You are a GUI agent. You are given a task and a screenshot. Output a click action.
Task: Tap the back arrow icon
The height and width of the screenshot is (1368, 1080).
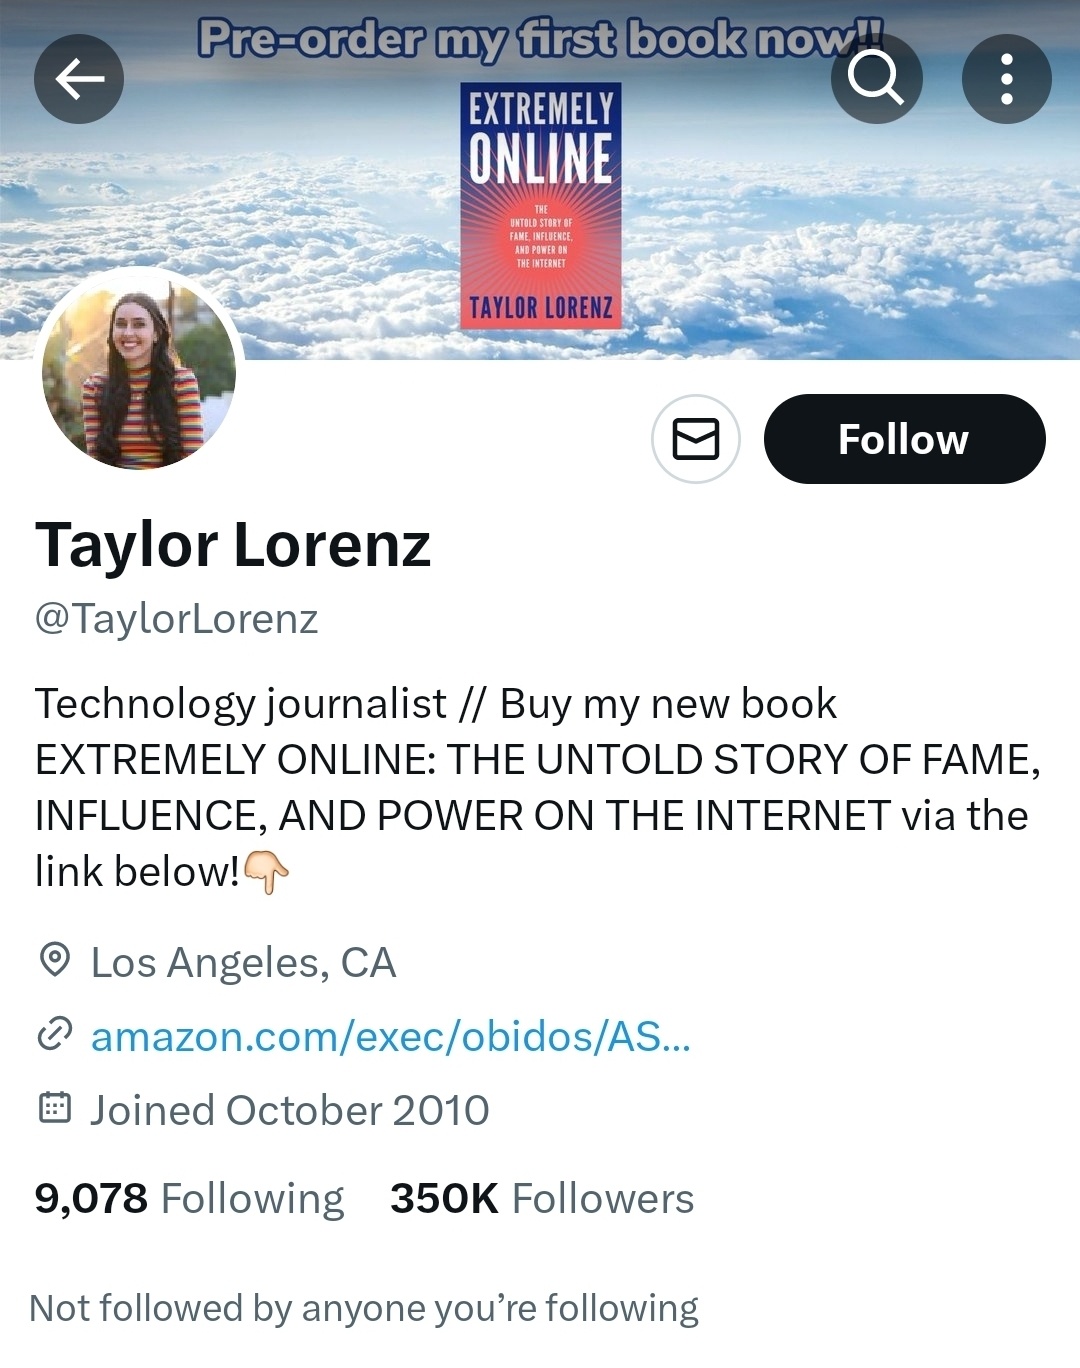coord(79,79)
